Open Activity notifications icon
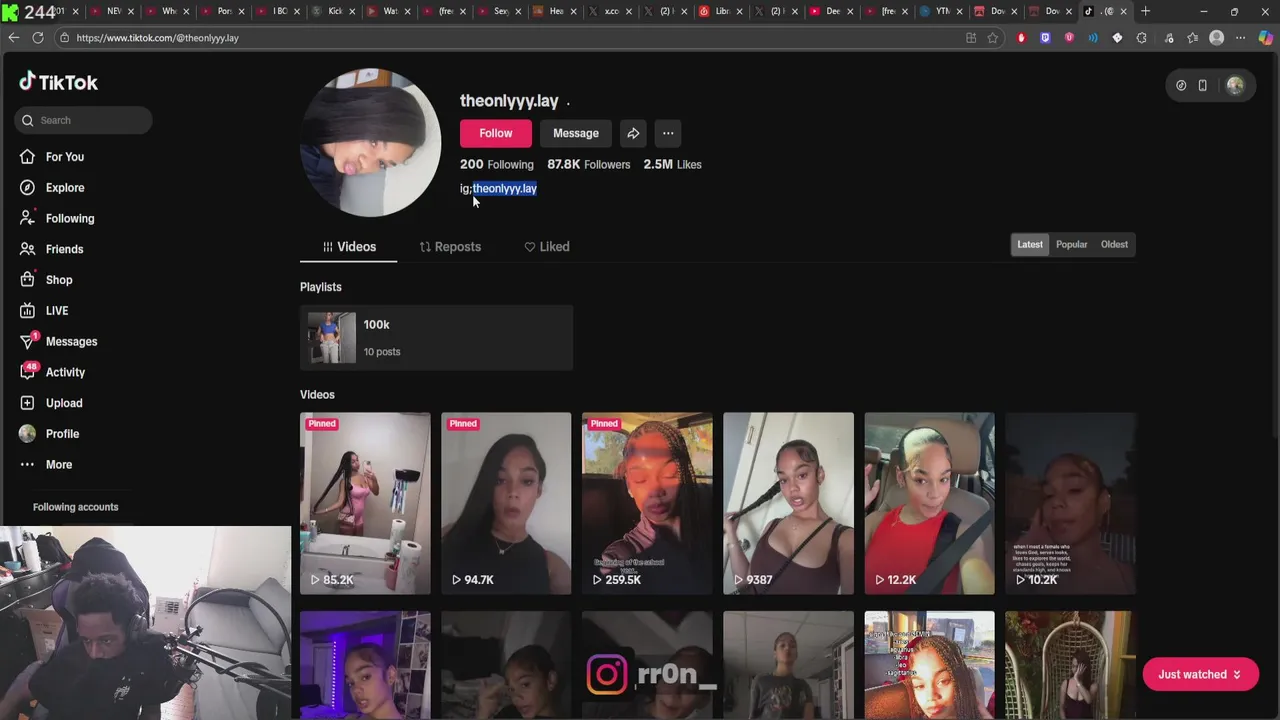The width and height of the screenshot is (1280, 720). pos(28,372)
